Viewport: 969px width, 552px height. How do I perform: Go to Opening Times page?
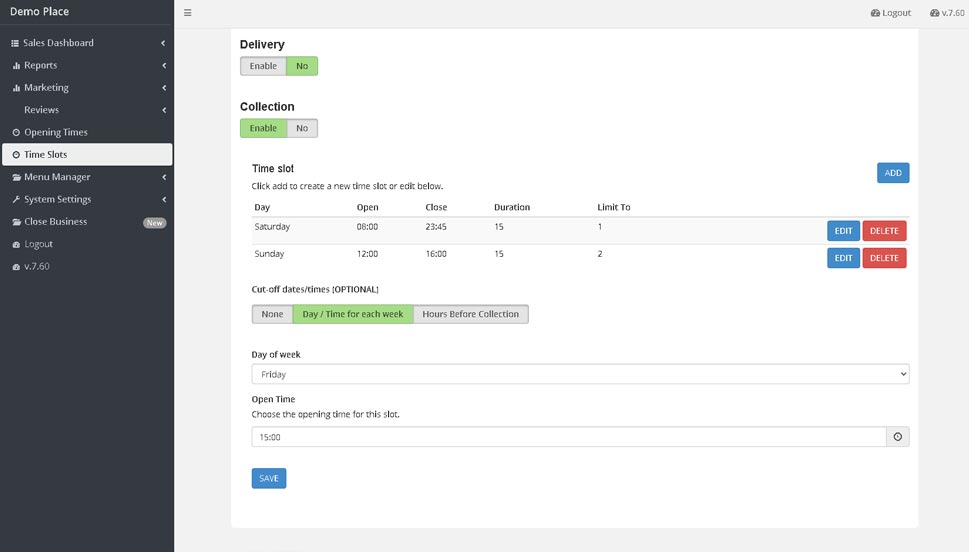tap(87, 132)
